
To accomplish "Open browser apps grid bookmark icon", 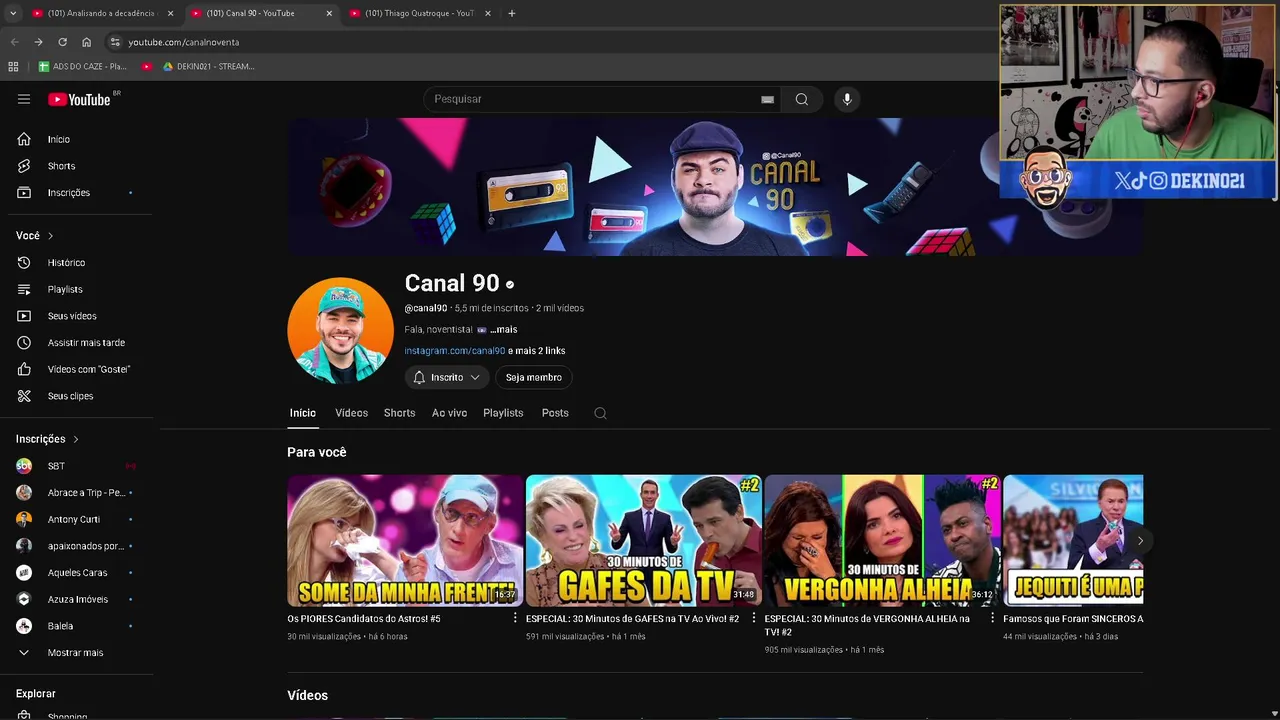I will pyautogui.click(x=13, y=66).
